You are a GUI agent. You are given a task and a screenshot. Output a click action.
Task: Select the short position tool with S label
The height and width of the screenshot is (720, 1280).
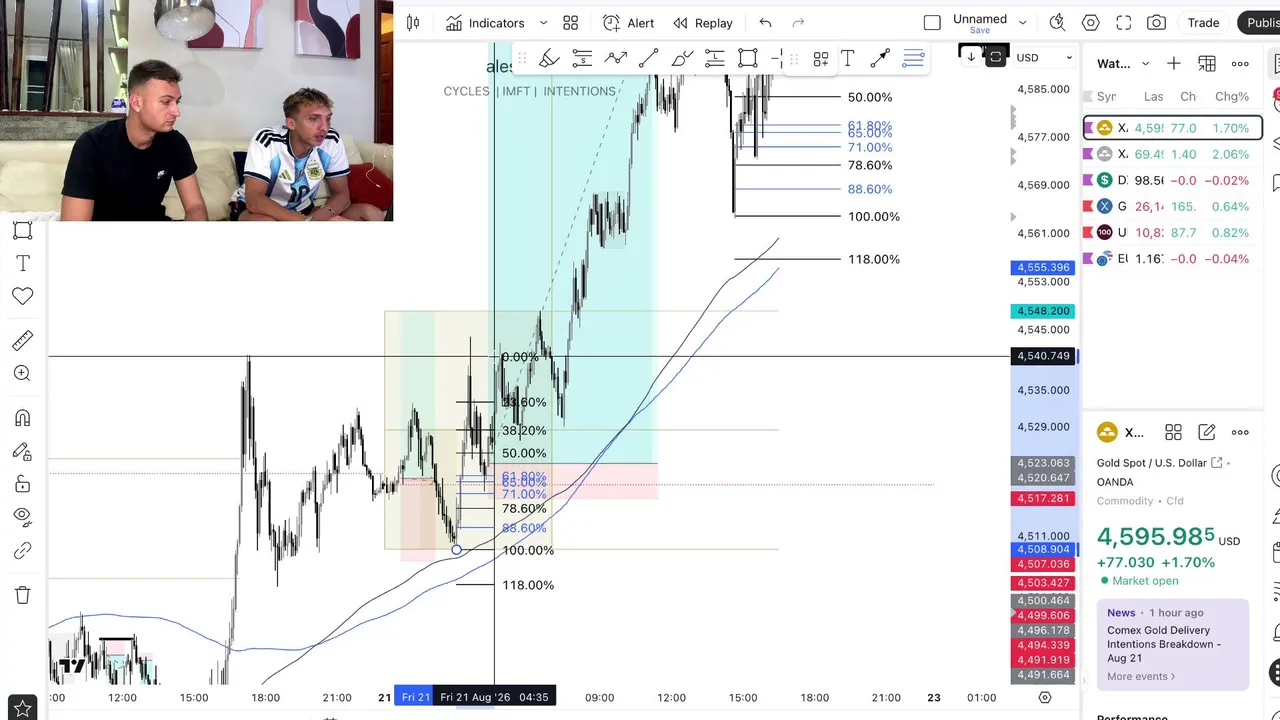pyautogui.click(x=582, y=59)
